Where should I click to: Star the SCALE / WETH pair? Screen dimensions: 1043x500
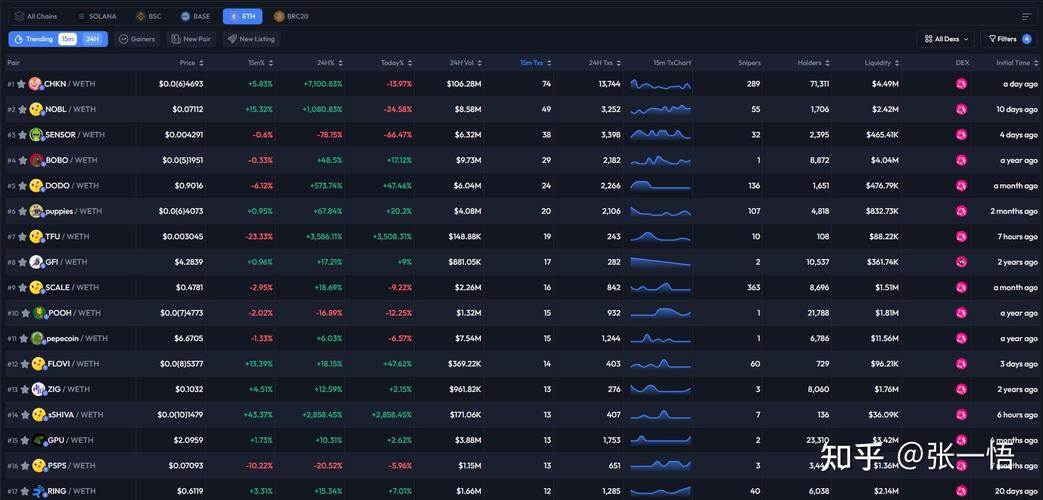[x=21, y=288]
